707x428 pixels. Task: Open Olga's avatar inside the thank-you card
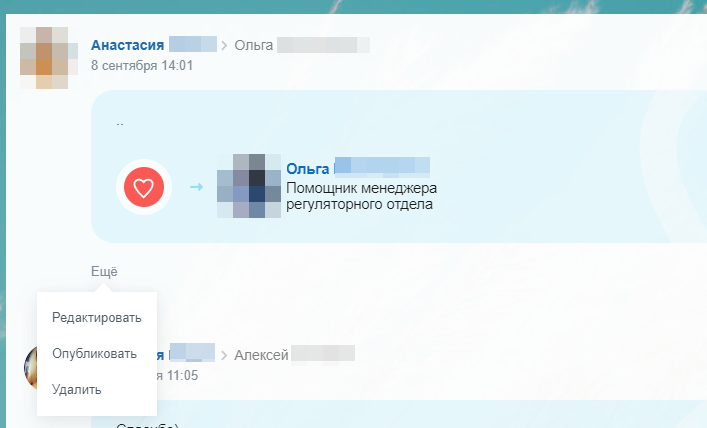[249, 186]
